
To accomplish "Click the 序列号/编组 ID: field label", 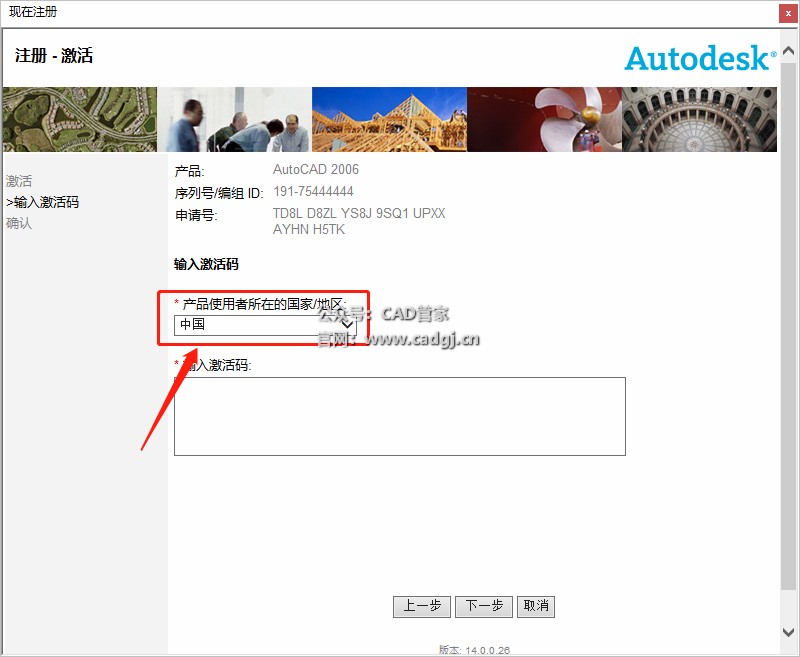I will pyautogui.click(x=219, y=193).
